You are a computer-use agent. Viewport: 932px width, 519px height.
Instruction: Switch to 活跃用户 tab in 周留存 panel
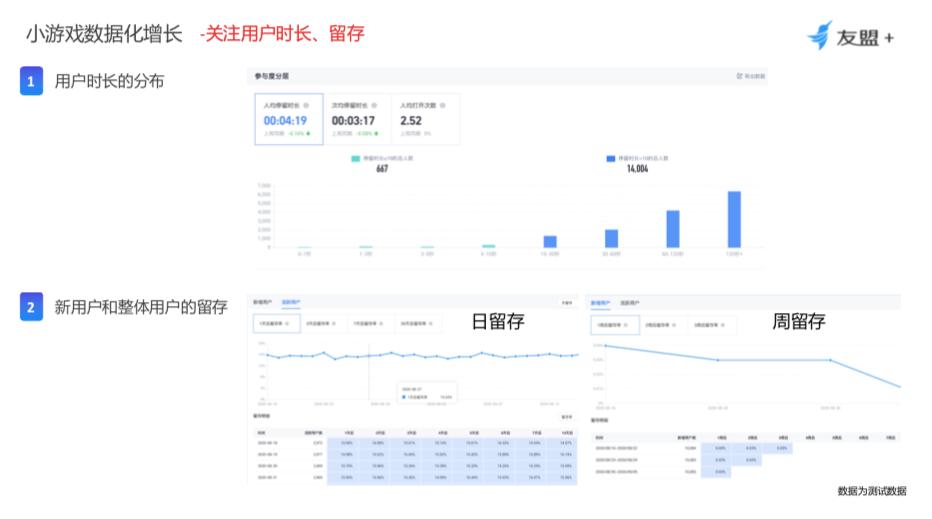629,303
